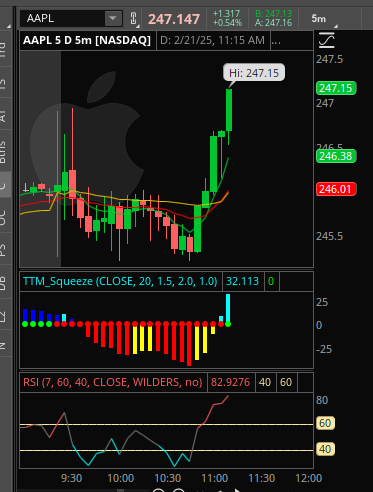Screen dimensions: 373x492
Task: Click the -25 label on the squeeze axis
Action: click(324, 349)
